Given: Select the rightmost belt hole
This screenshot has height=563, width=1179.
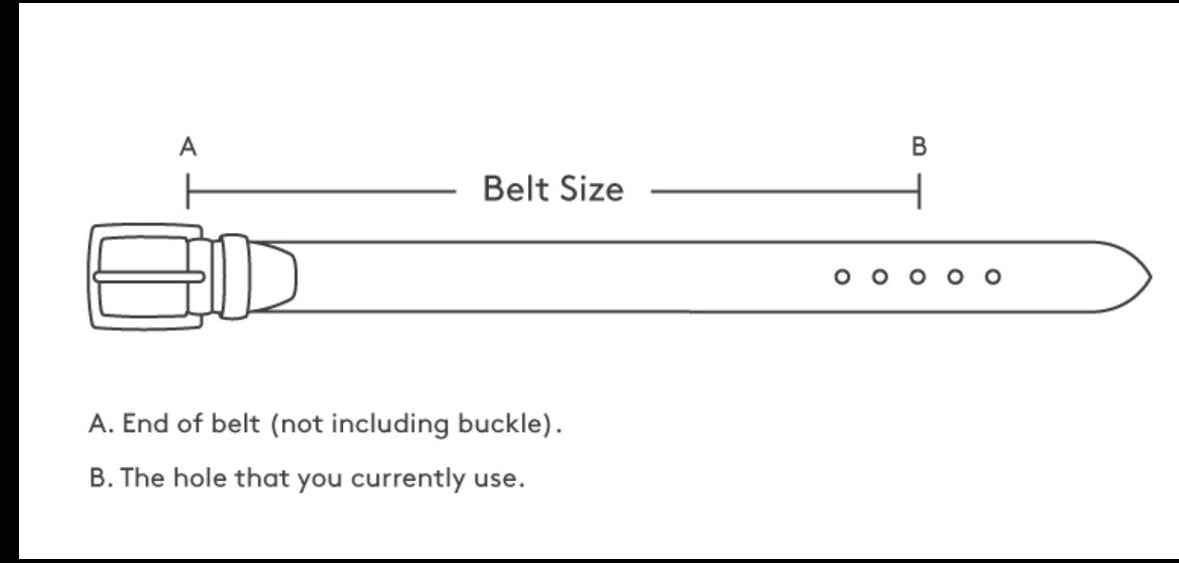Looking at the screenshot, I should (x=992, y=277).
